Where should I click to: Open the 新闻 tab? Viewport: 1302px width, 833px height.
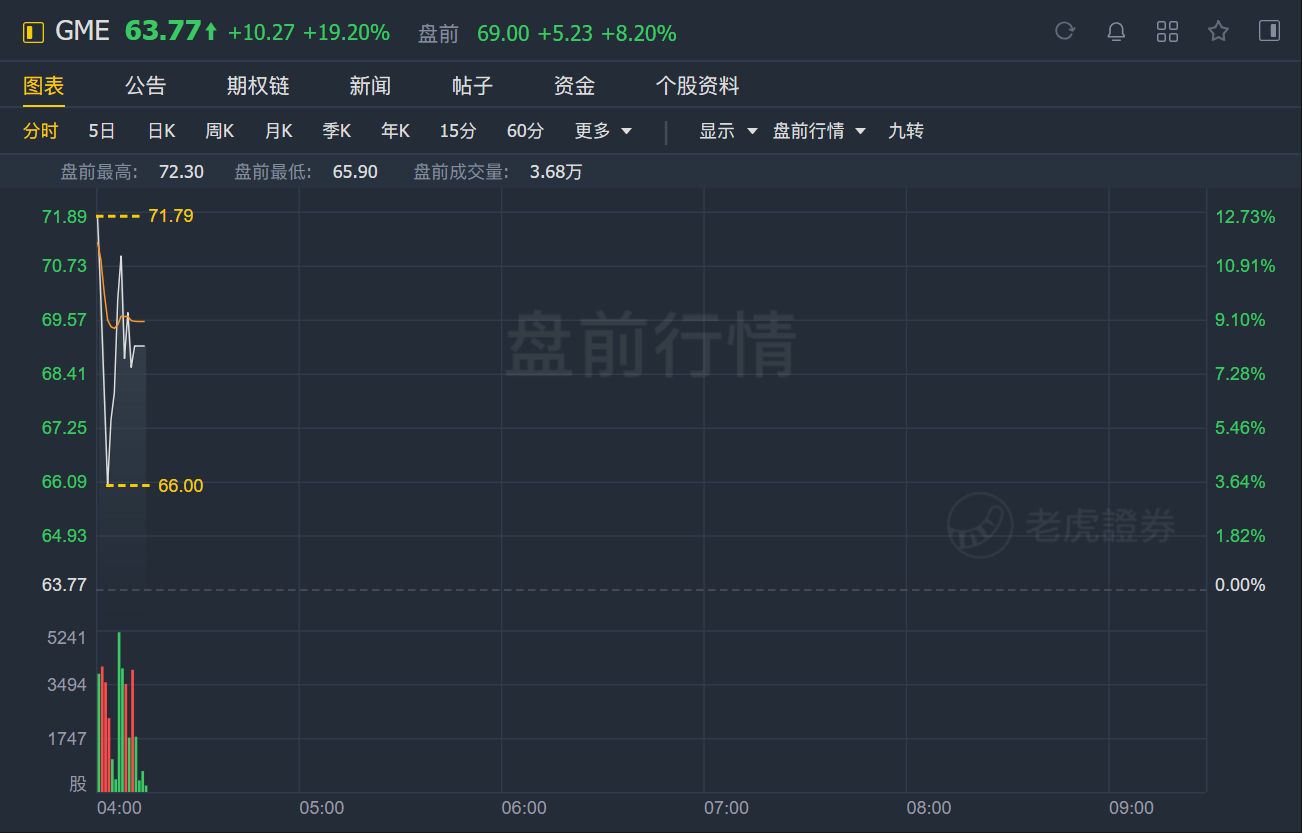(370, 86)
